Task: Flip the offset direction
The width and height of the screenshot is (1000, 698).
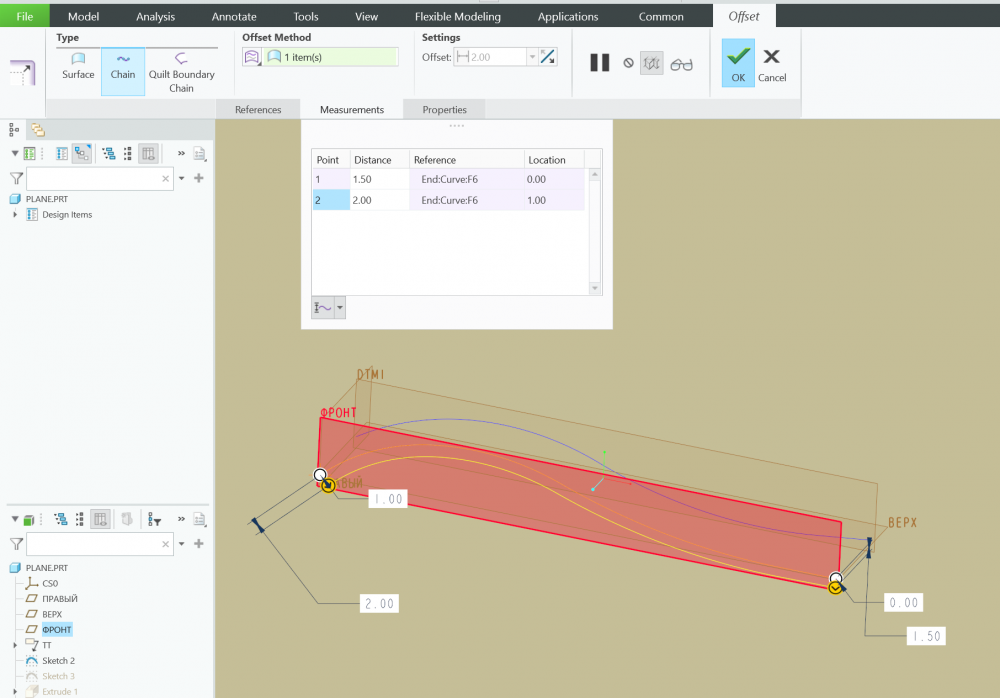Action: coord(547,57)
